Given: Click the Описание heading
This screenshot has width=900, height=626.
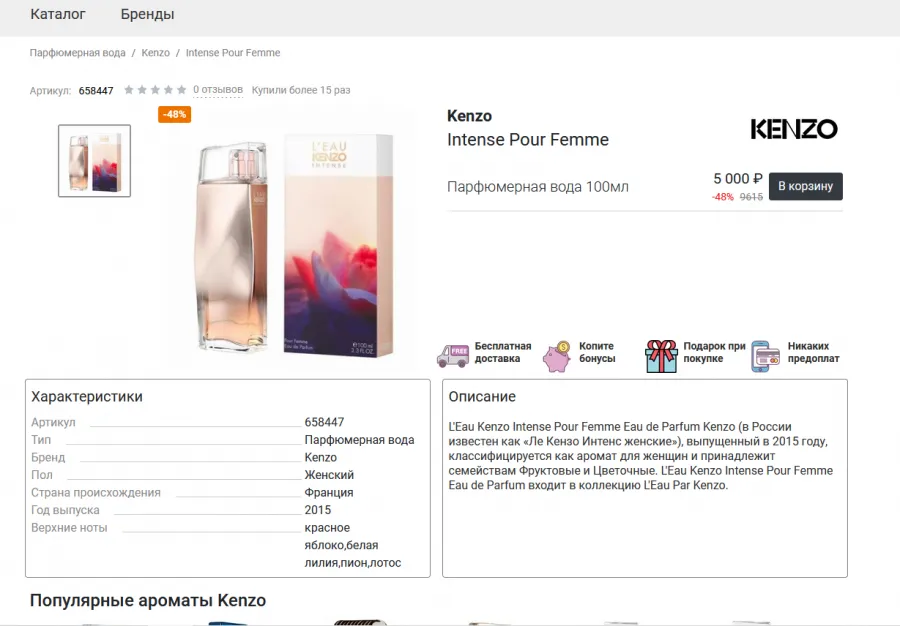Looking at the screenshot, I should click(482, 396).
